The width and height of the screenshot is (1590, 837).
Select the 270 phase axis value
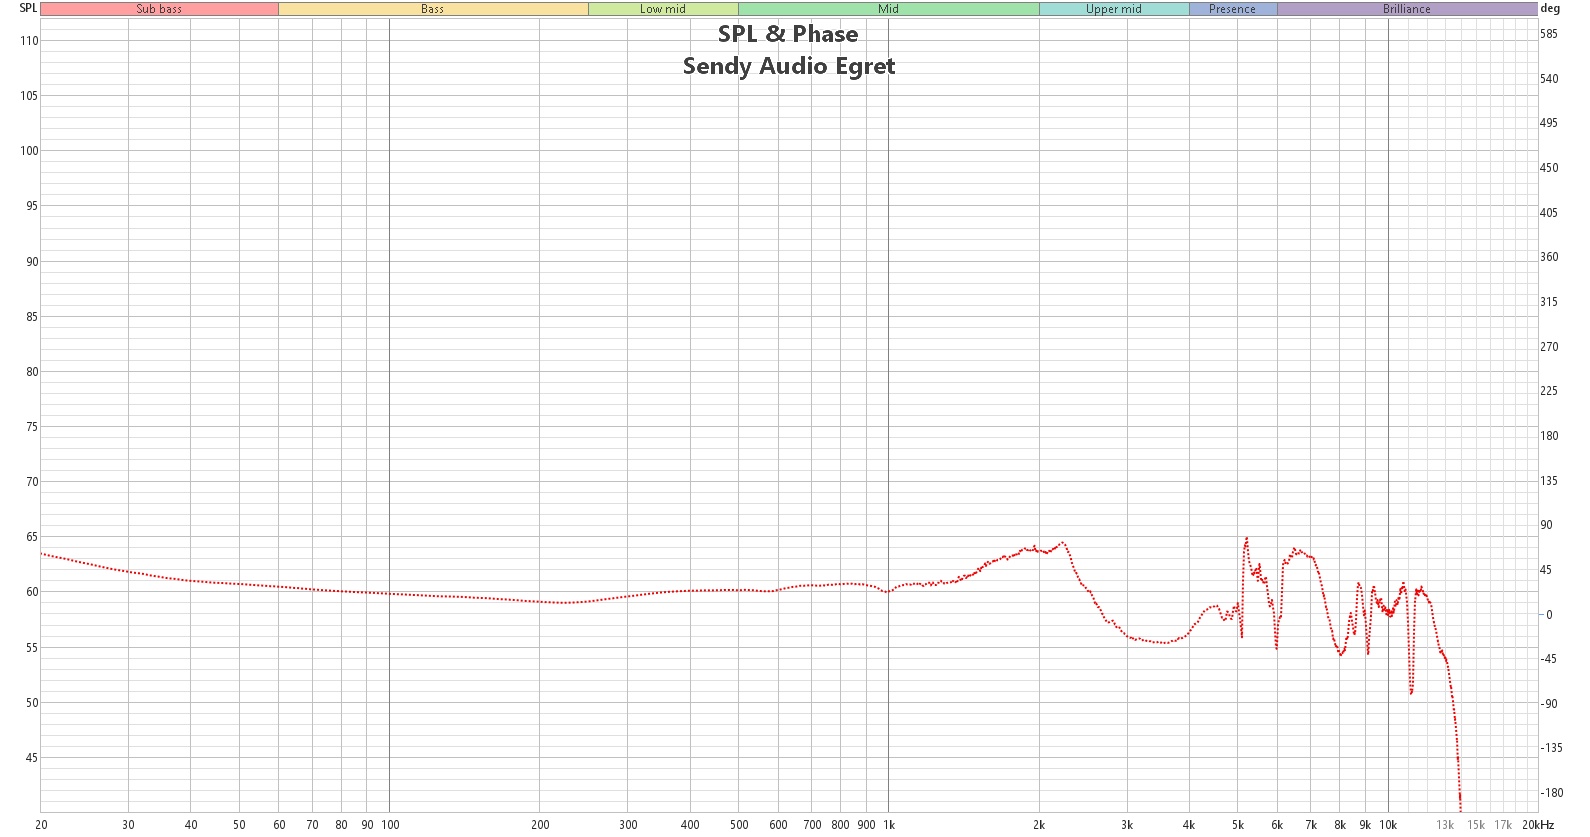[x=1549, y=347]
